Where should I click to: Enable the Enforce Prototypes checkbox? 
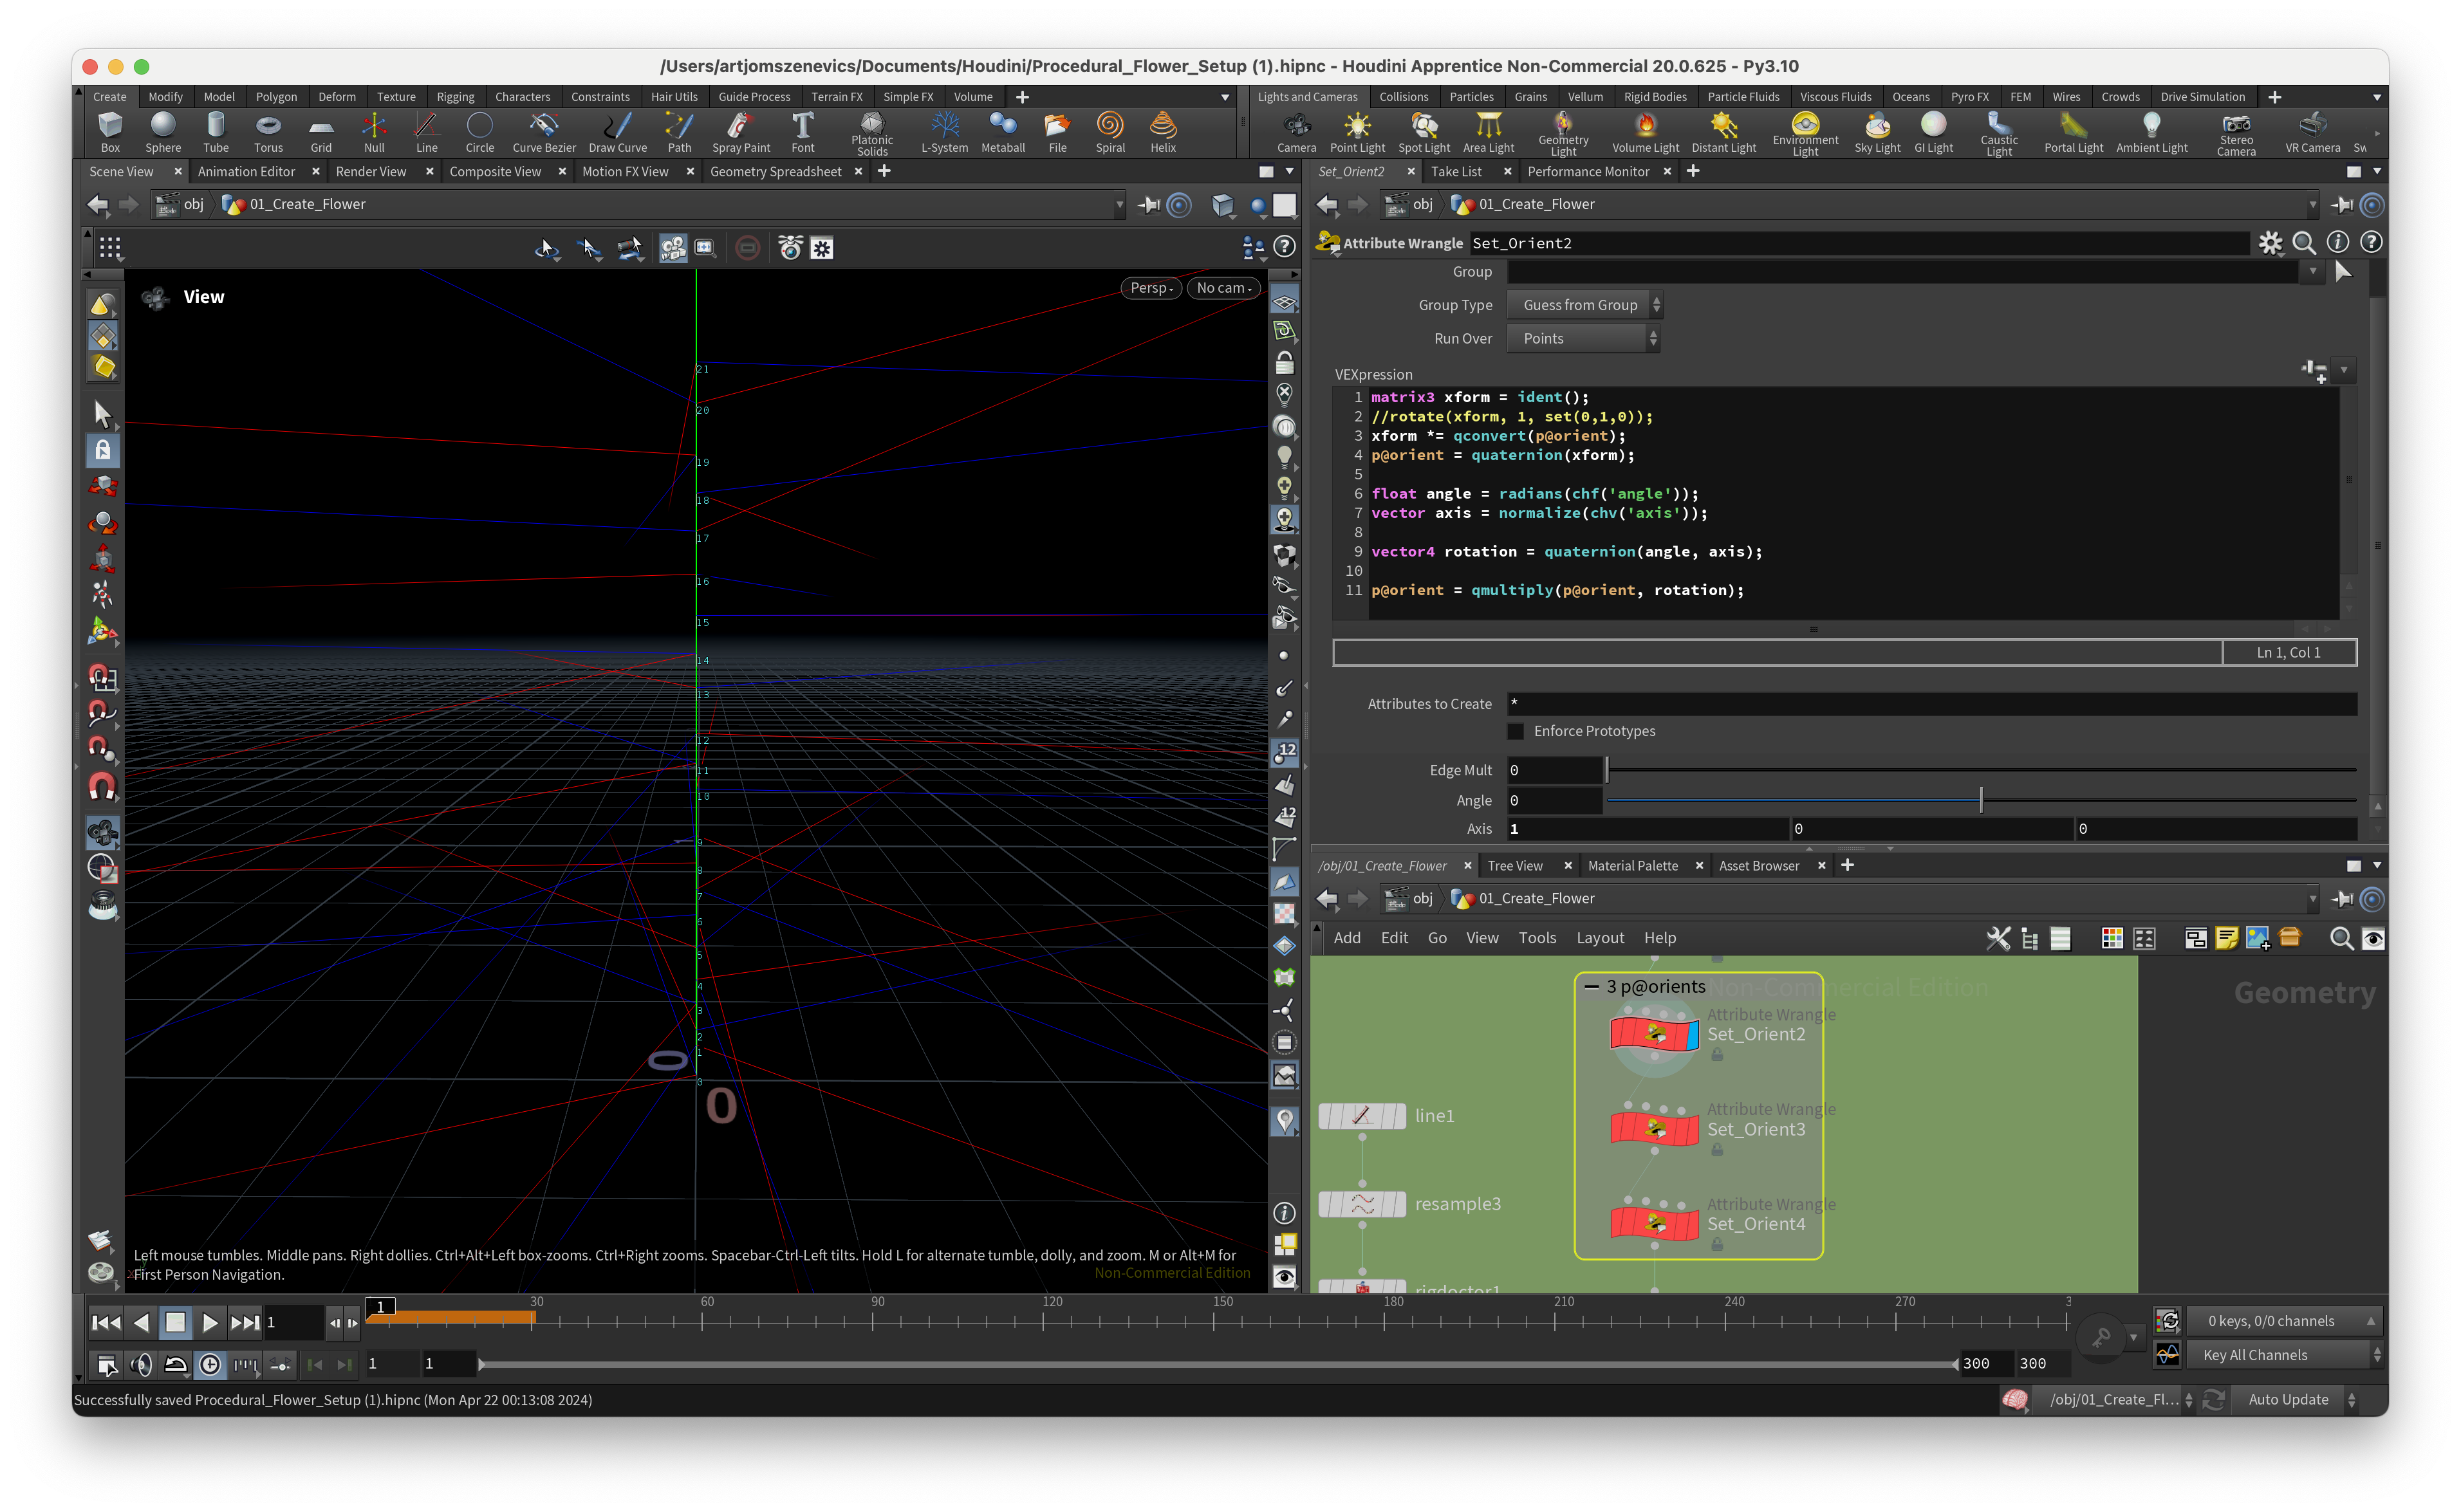(1515, 731)
